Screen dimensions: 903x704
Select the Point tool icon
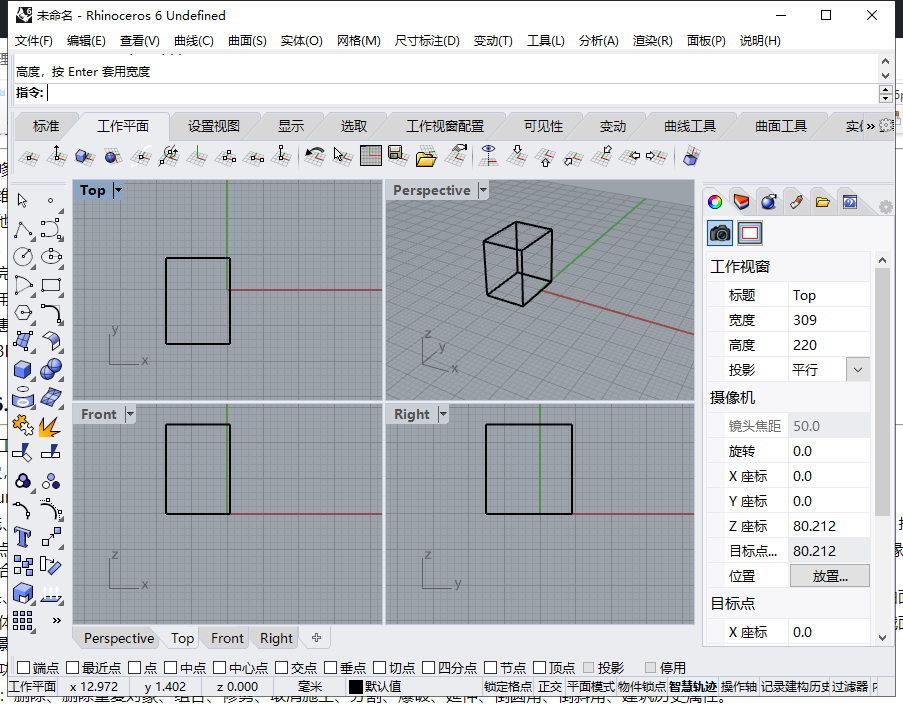point(51,200)
